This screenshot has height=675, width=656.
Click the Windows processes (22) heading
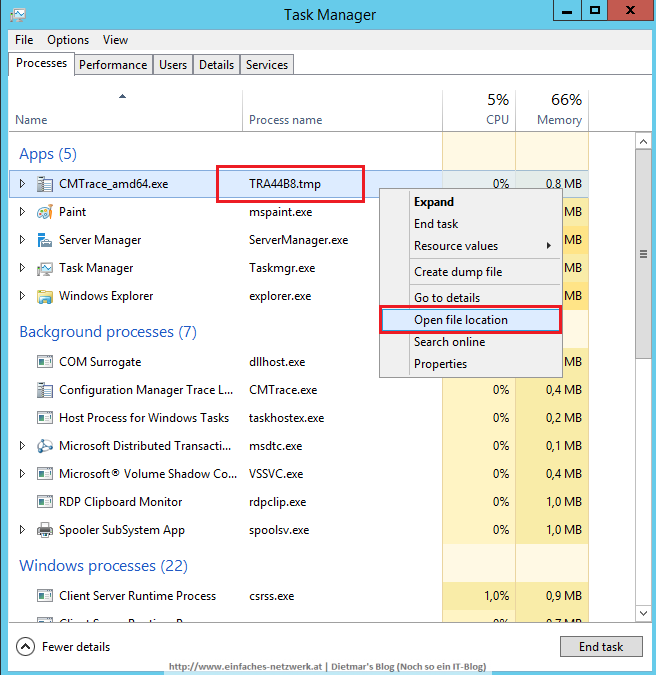[104, 566]
